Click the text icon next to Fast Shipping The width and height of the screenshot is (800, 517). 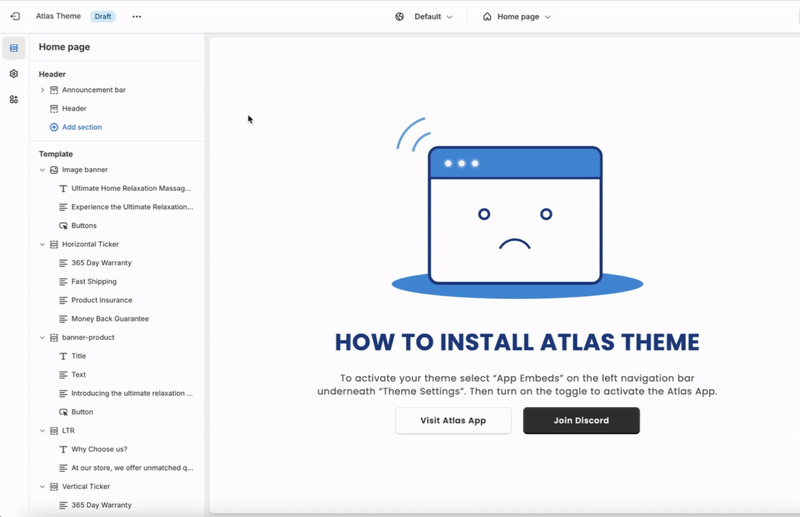[x=63, y=282]
